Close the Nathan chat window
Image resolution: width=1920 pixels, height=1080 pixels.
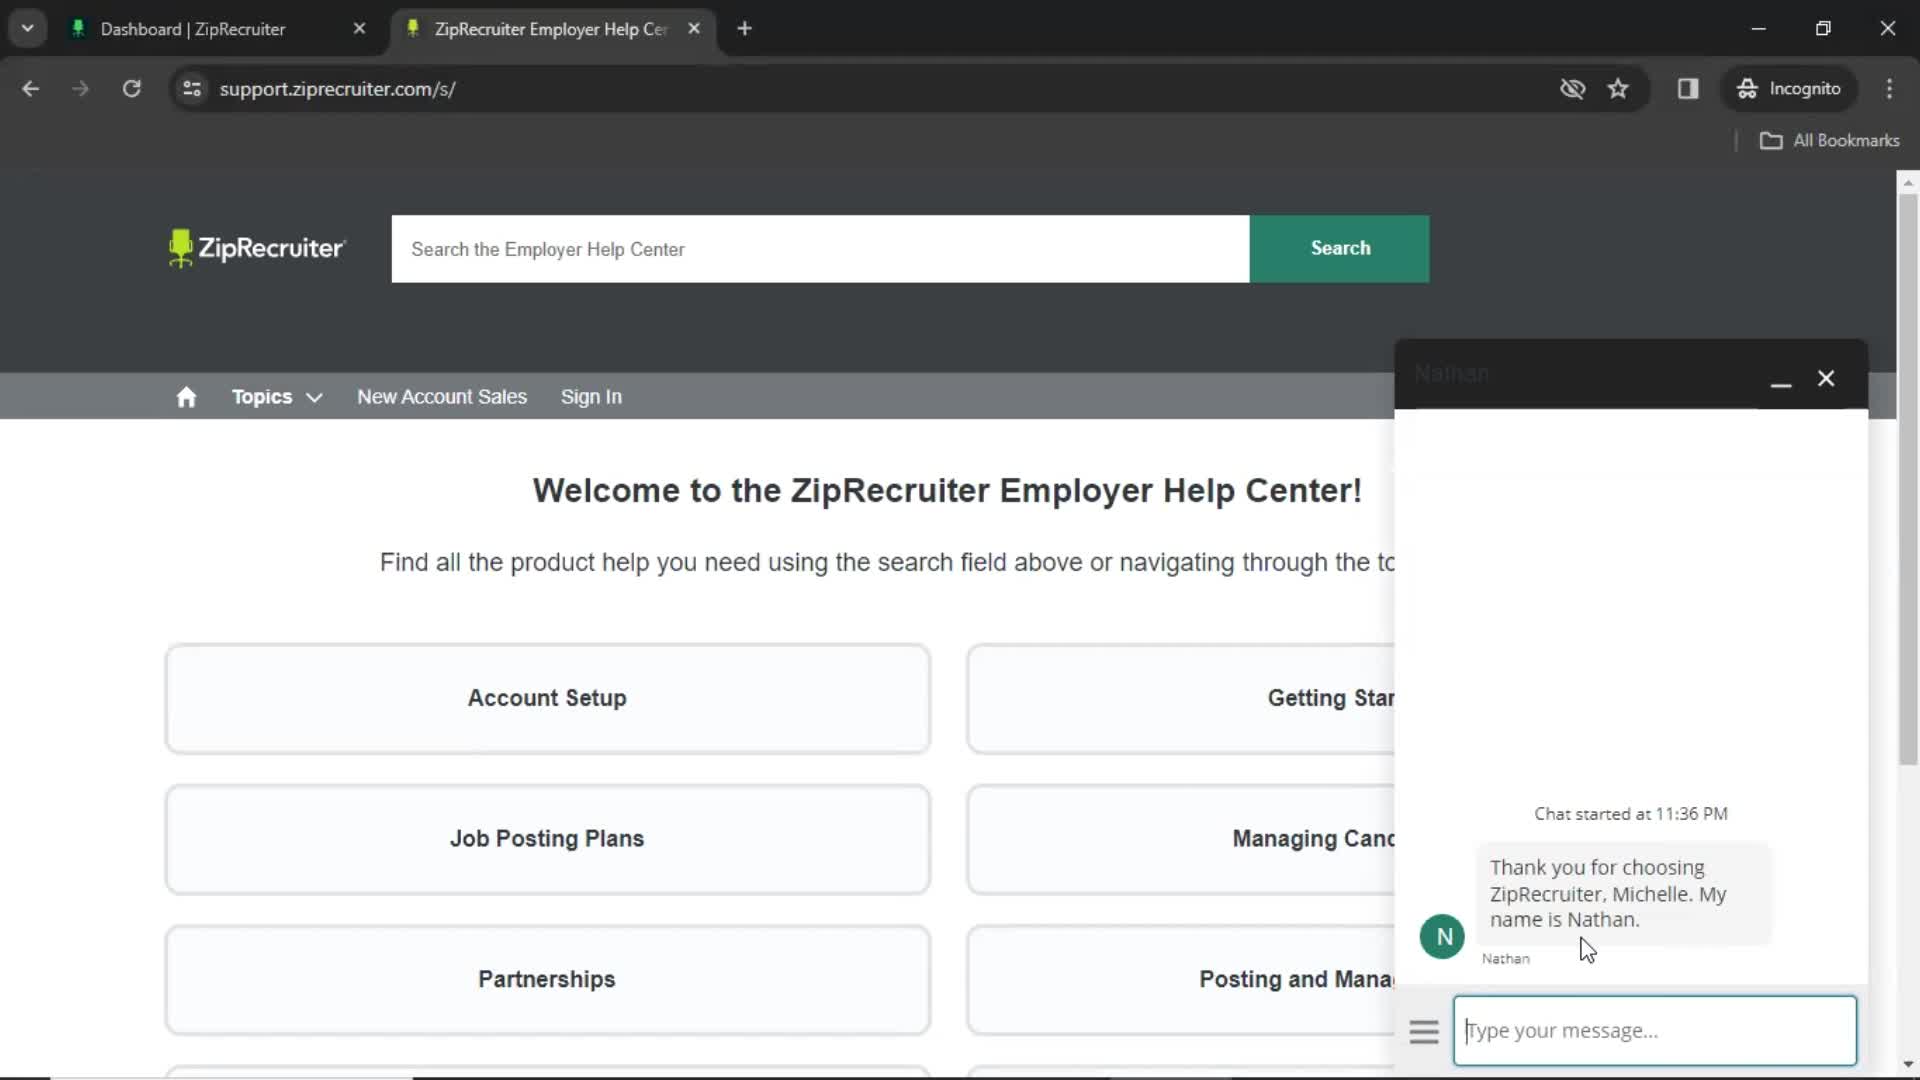[1826, 379]
